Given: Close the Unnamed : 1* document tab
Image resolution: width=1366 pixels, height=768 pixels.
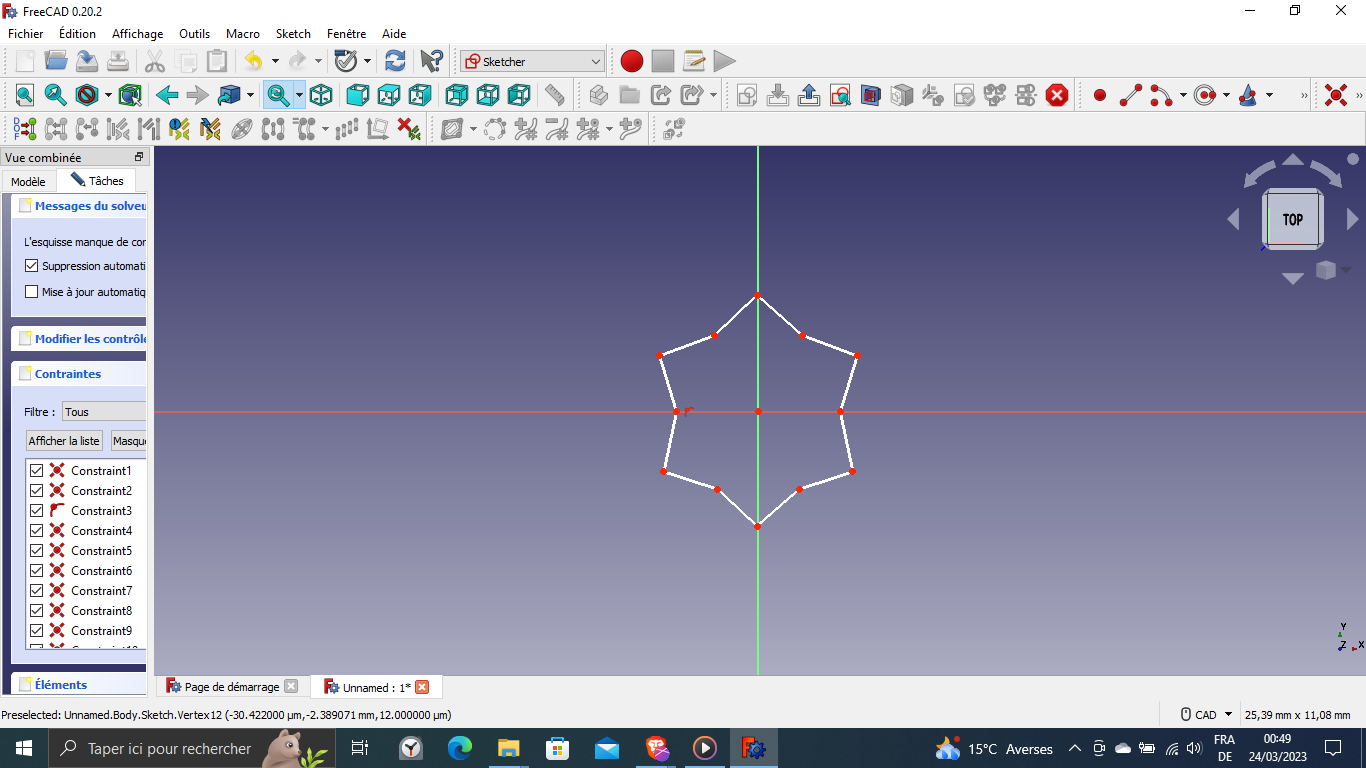Looking at the screenshot, I should coord(422,687).
